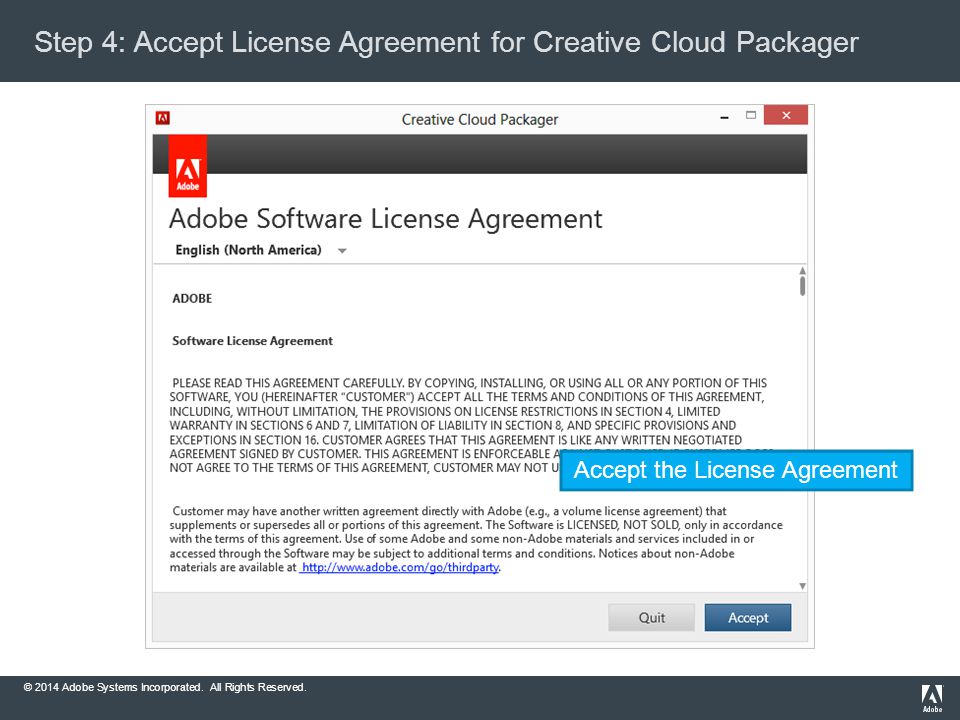Maximize the Creative Cloud Packager window
The width and height of the screenshot is (960, 720).
tap(751, 115)
